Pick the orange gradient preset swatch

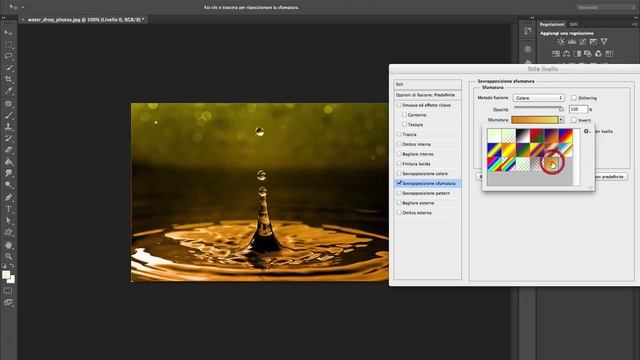(x=551, y=164)
